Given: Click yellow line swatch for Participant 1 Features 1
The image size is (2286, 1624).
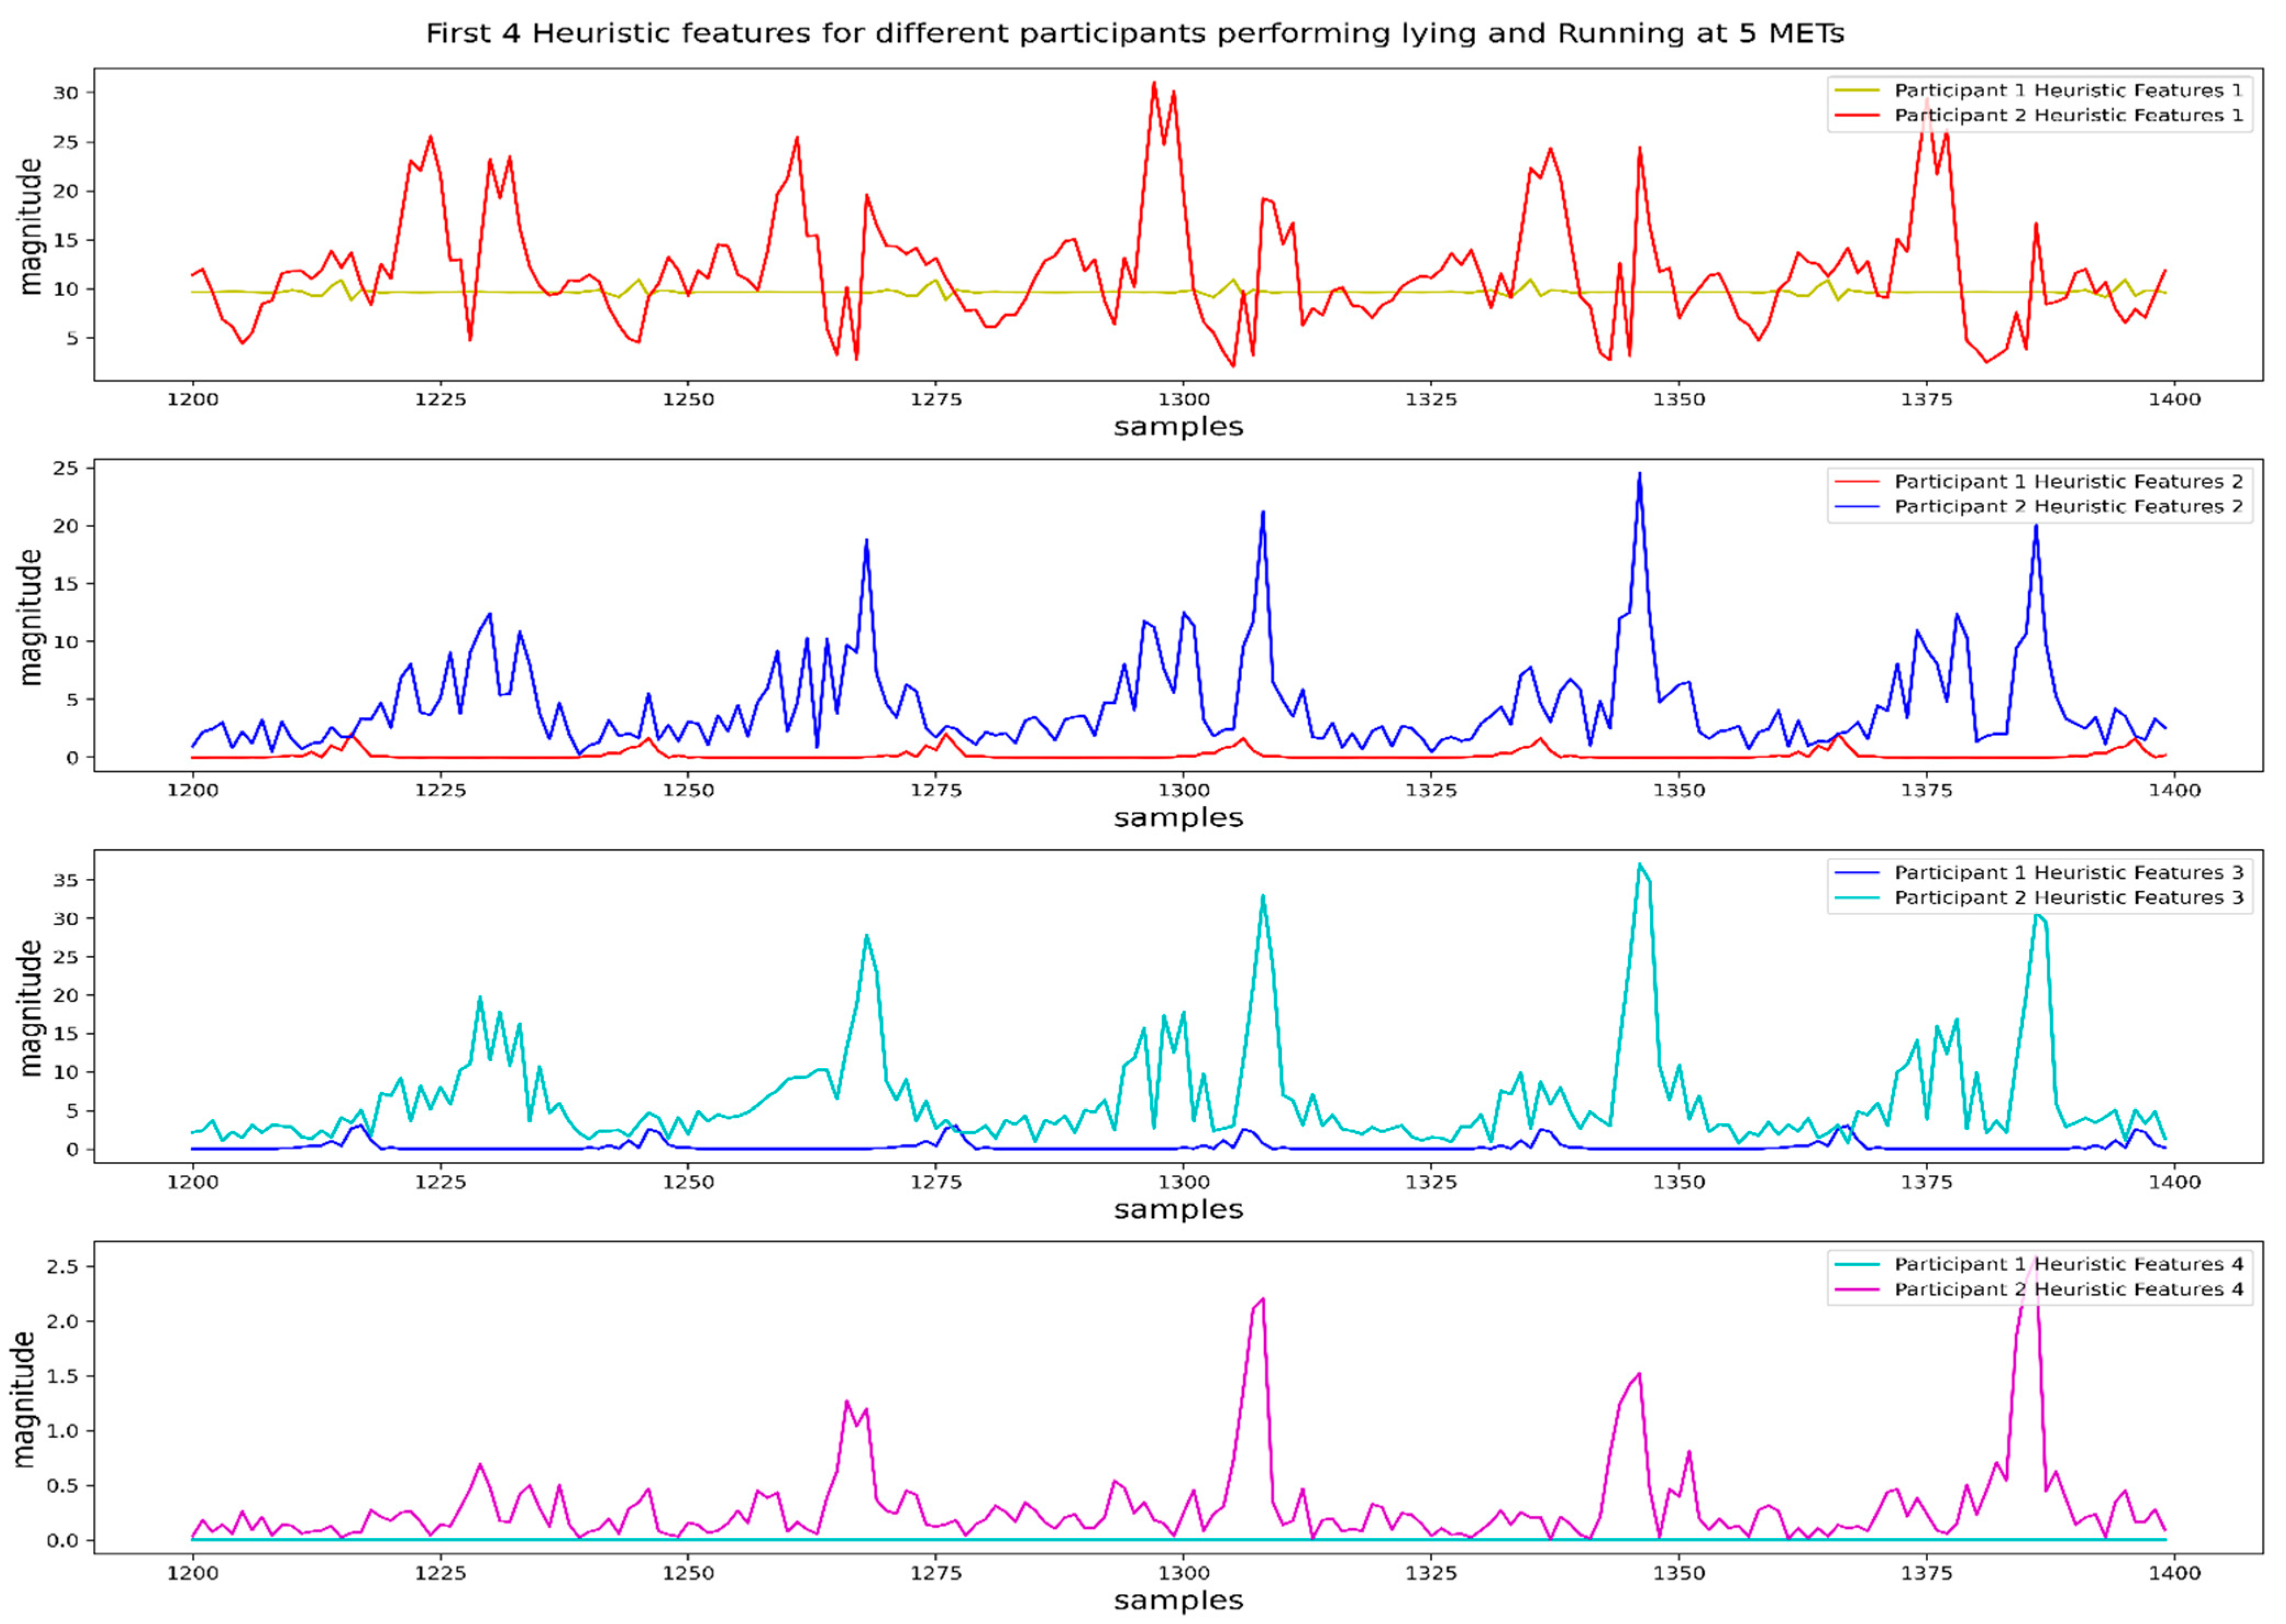Looking at the screenshot, I should coord(1857,90).
